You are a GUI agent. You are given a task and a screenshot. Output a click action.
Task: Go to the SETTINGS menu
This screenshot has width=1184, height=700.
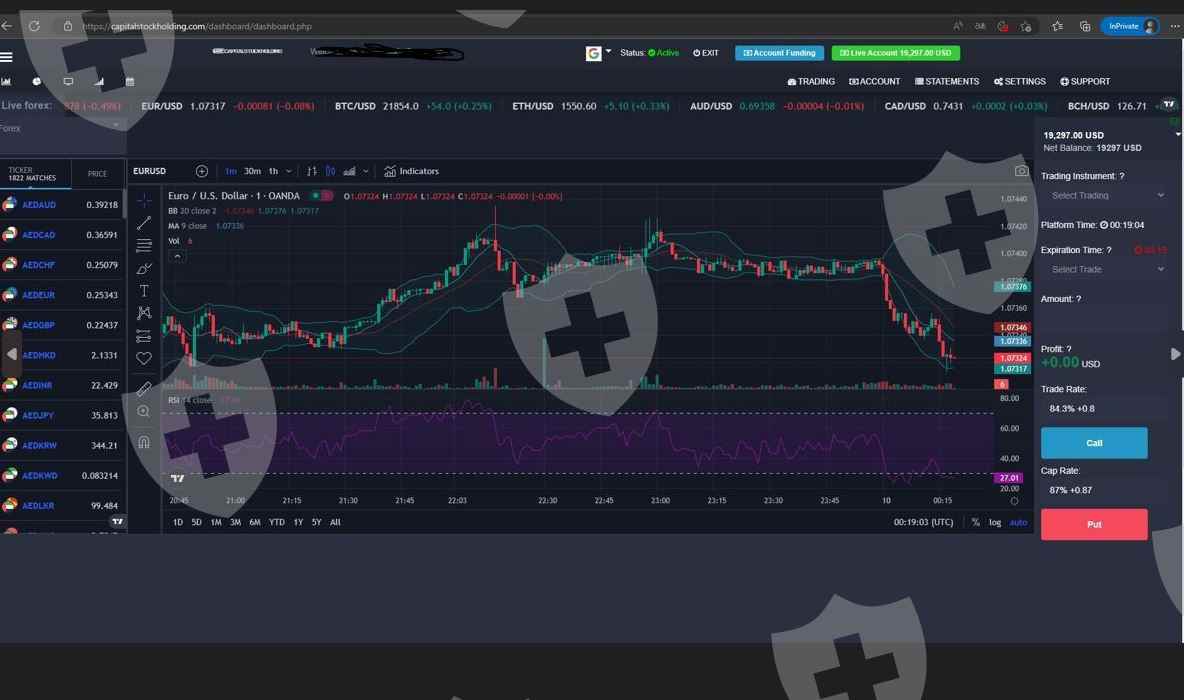tap(1019, 82)
